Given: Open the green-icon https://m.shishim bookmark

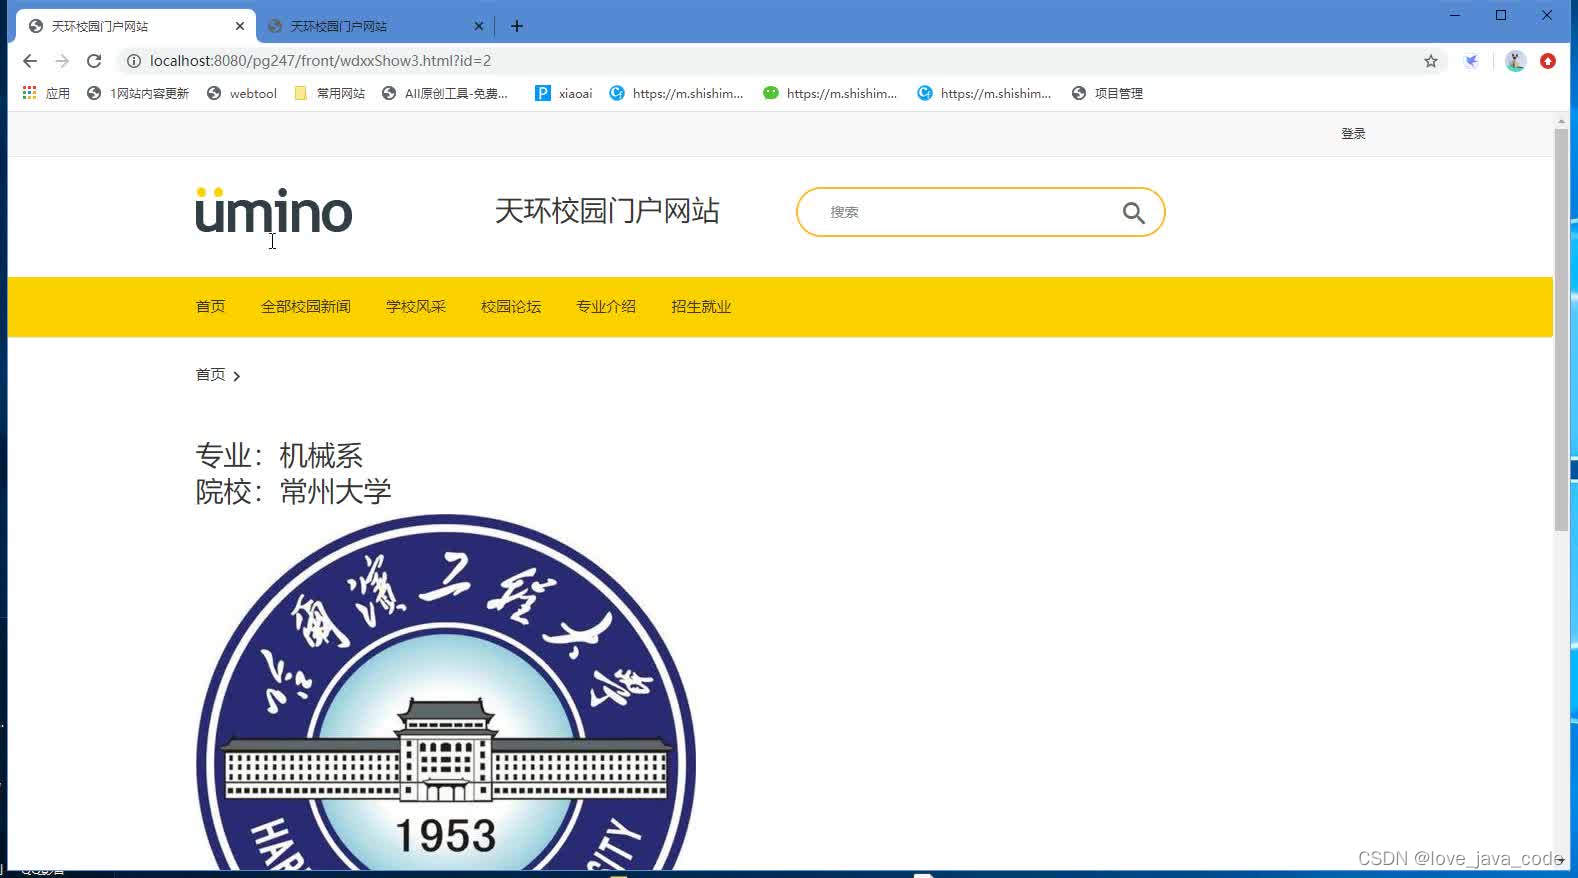Looking at the screenshot, I should (x=831, y=93).
